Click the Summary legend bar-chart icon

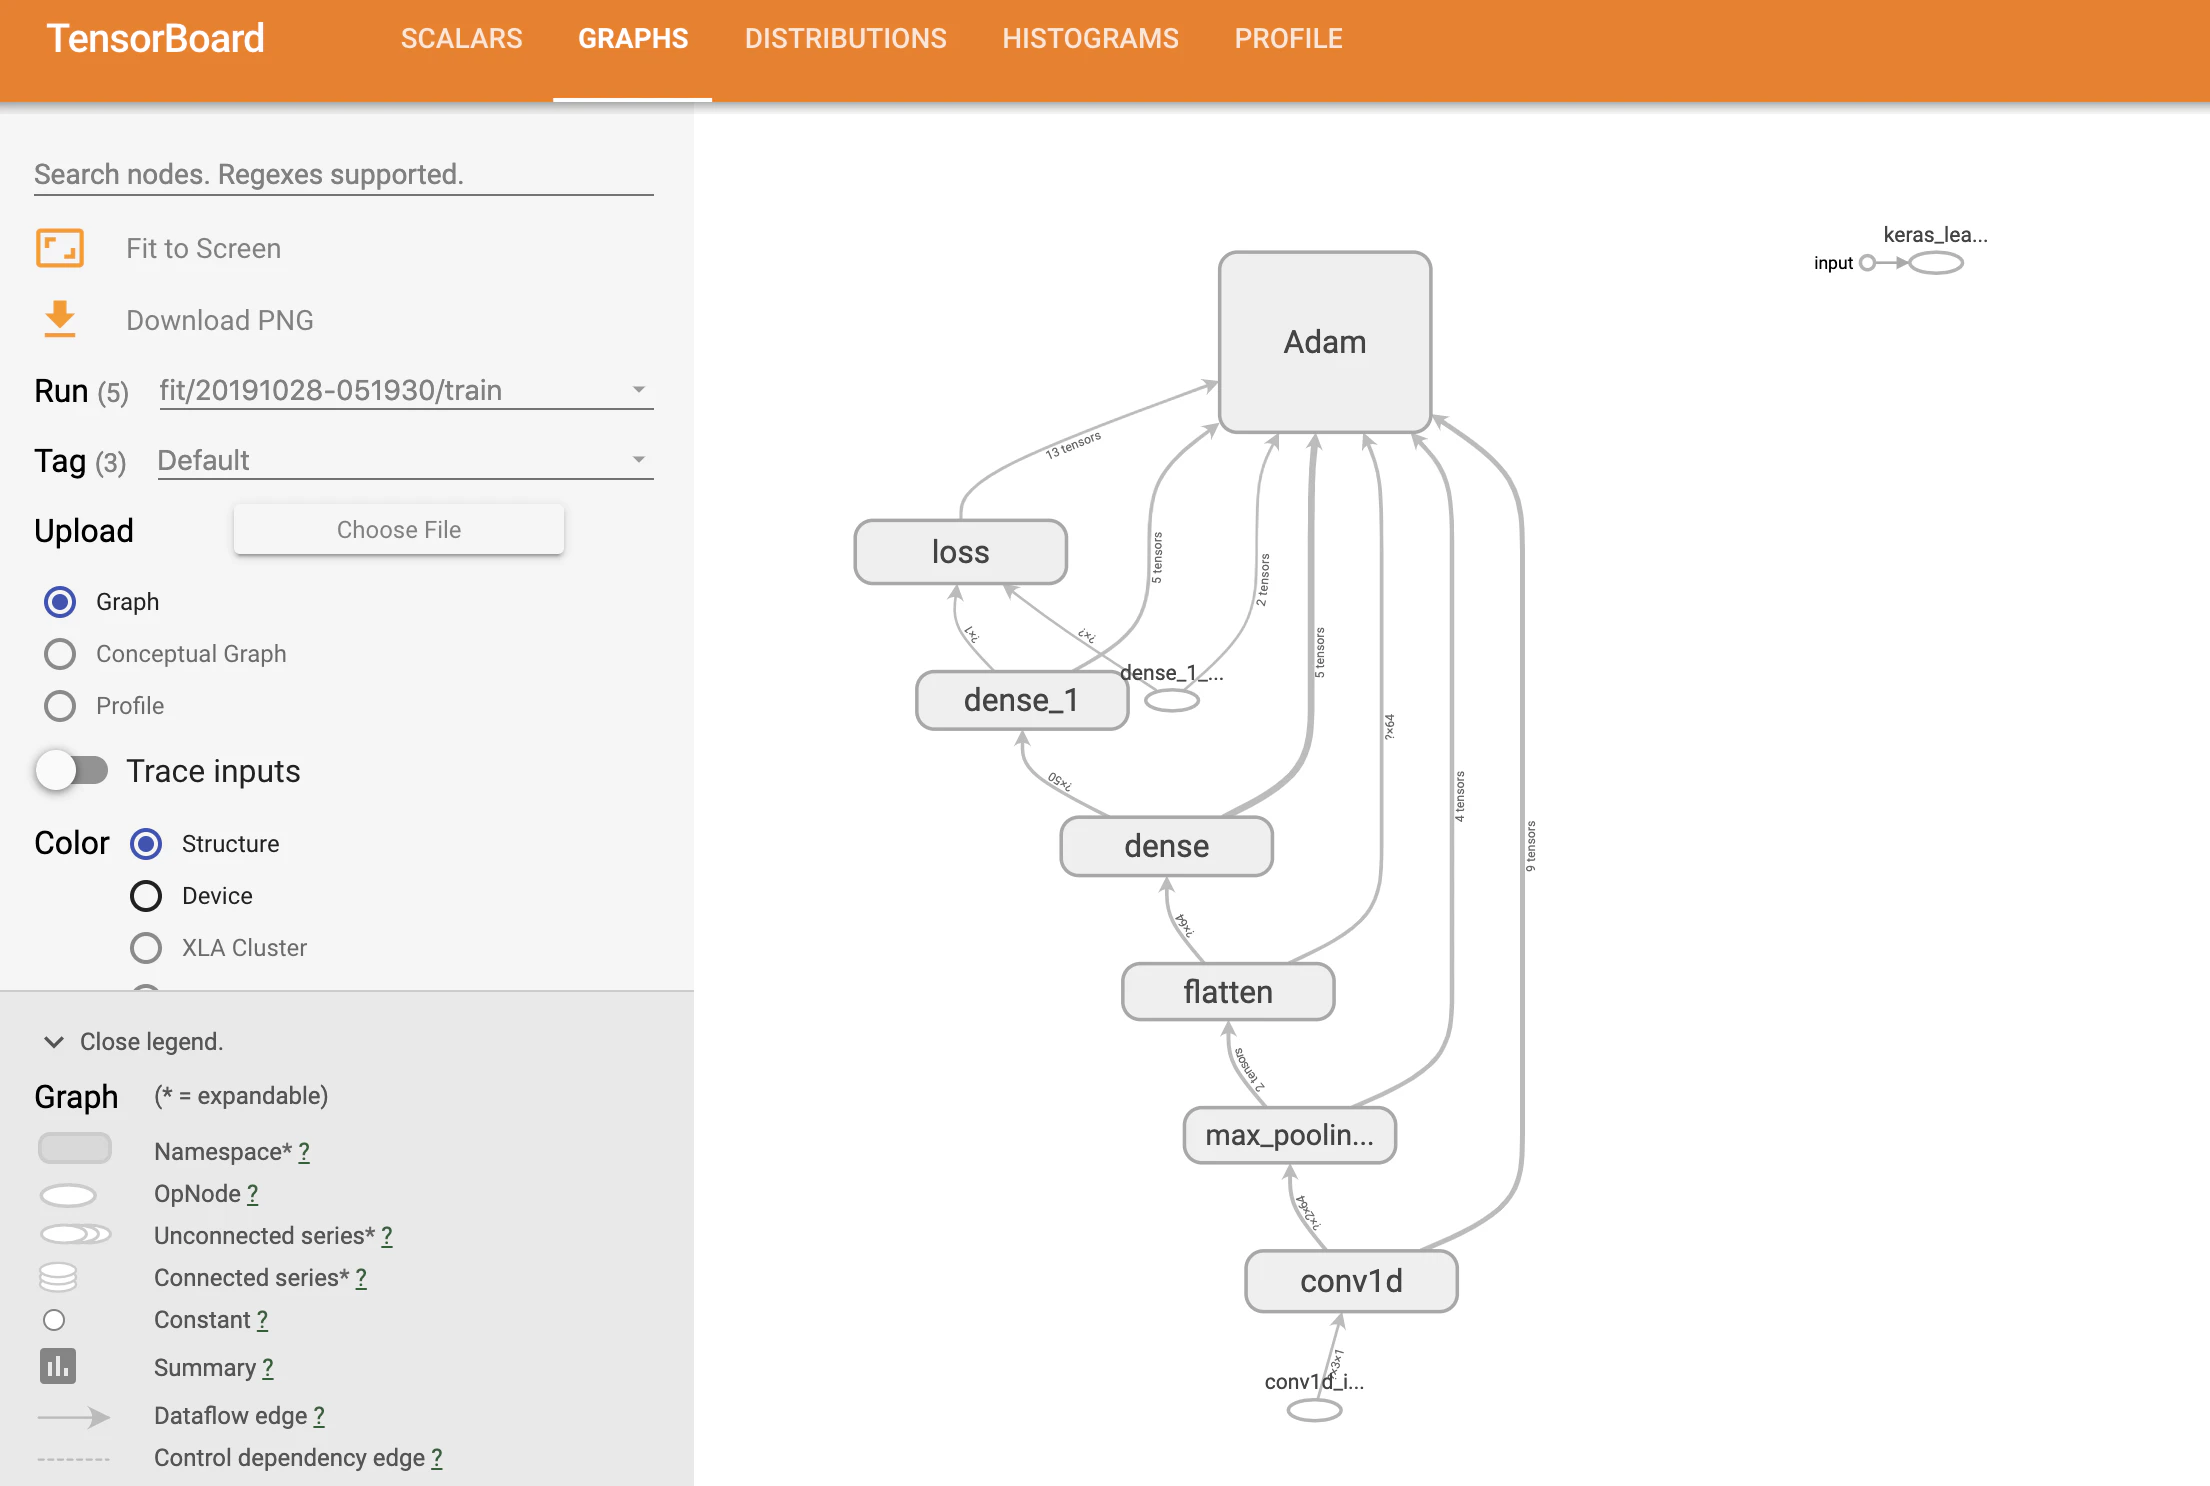click(58, 1366)
